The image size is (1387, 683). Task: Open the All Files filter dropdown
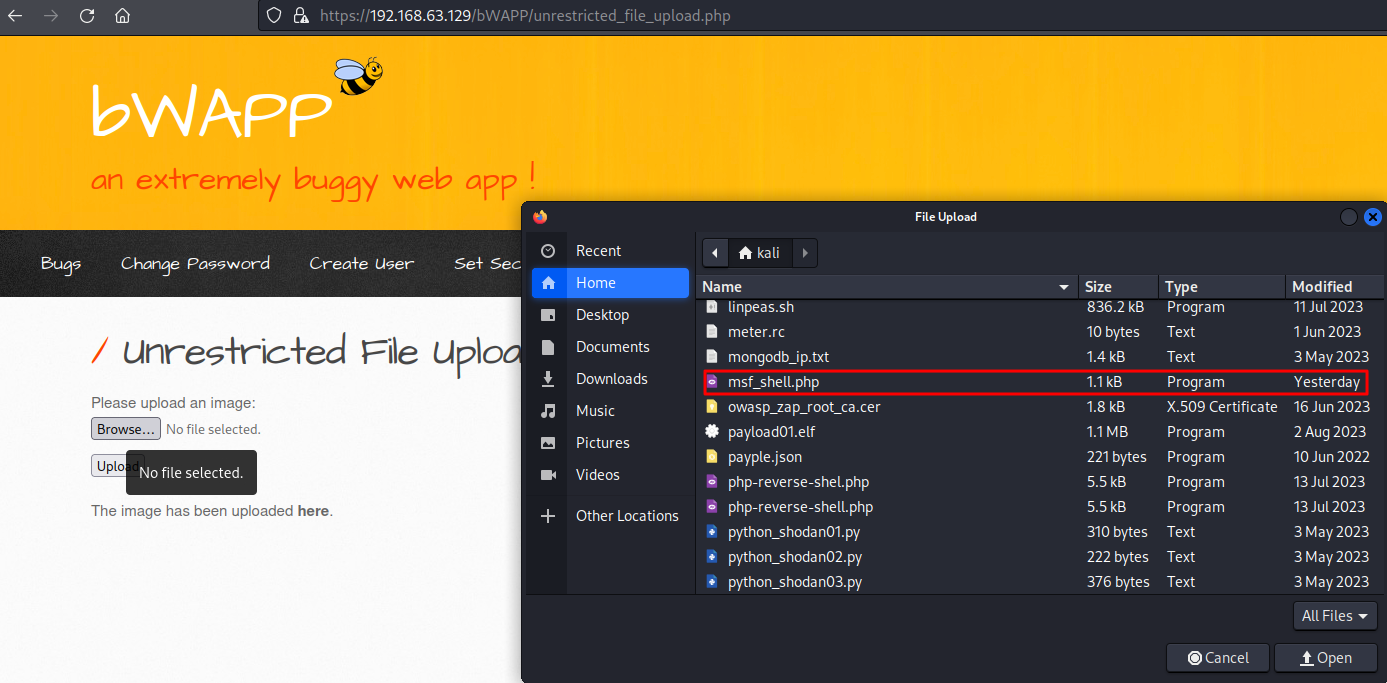pyautogui.click(x=1335, y=616)
